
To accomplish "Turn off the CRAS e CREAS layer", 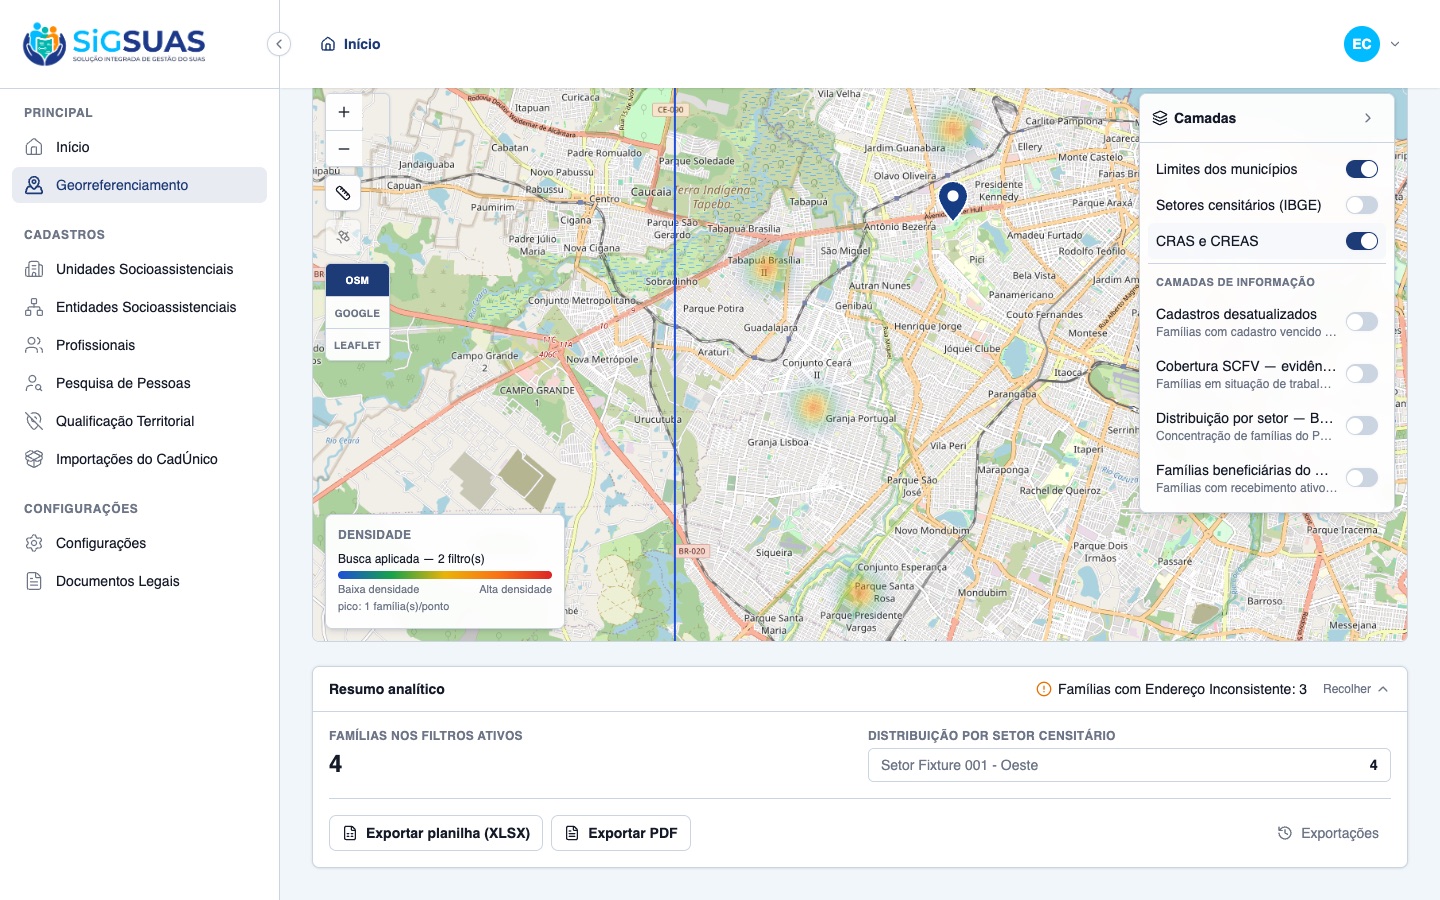I will point(1362,241).
